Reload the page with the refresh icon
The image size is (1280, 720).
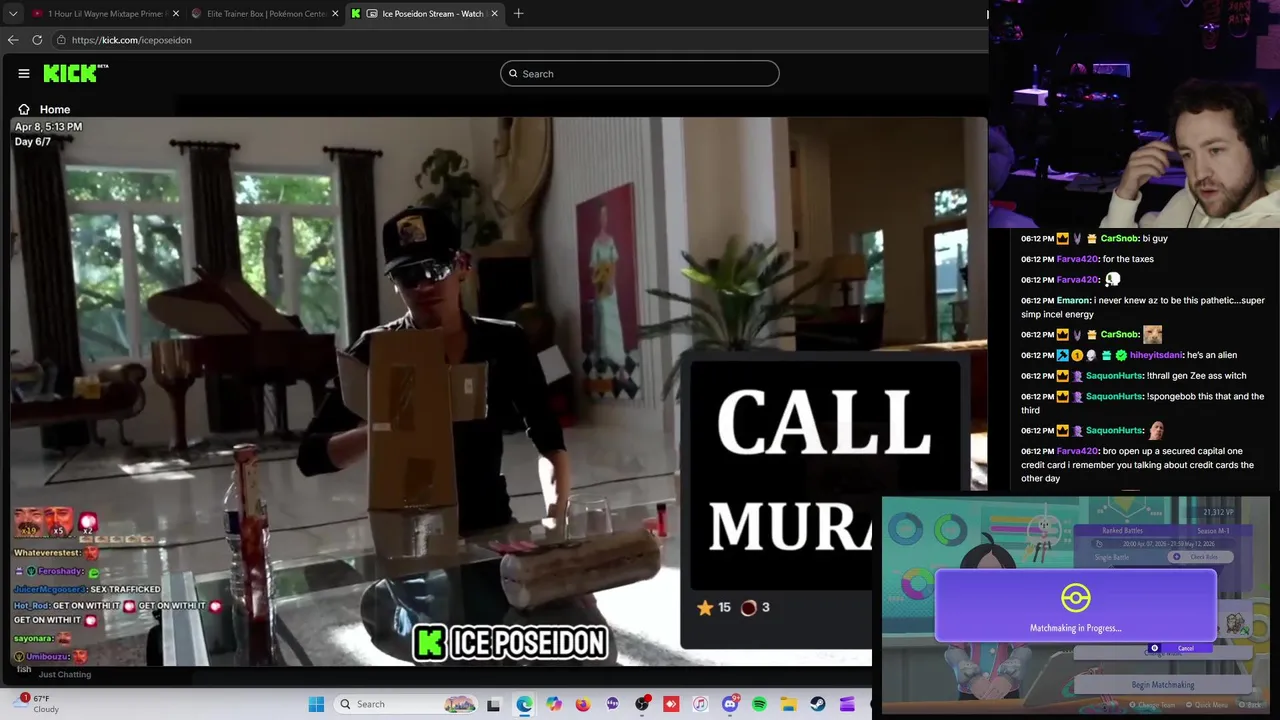(x=37, y=40)
